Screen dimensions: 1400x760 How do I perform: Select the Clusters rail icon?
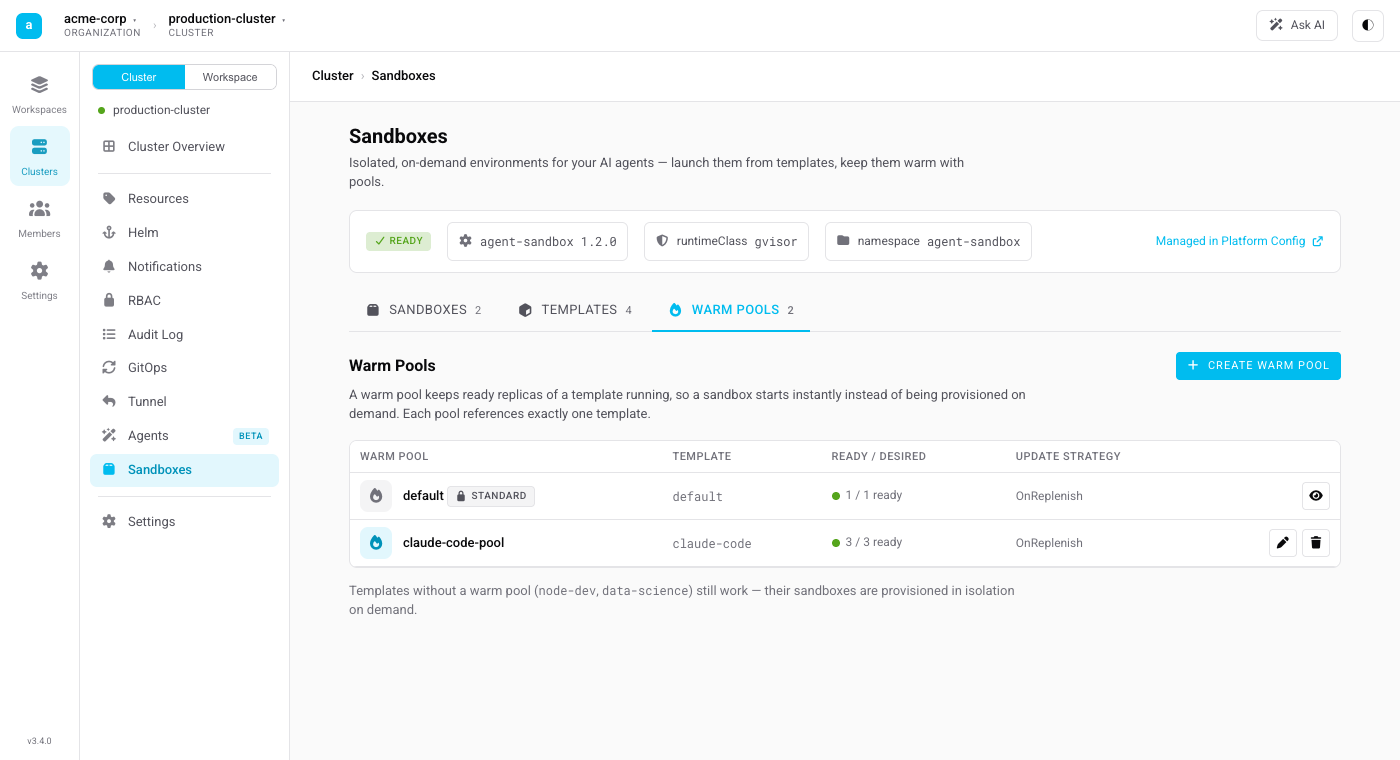pos(39,156)
